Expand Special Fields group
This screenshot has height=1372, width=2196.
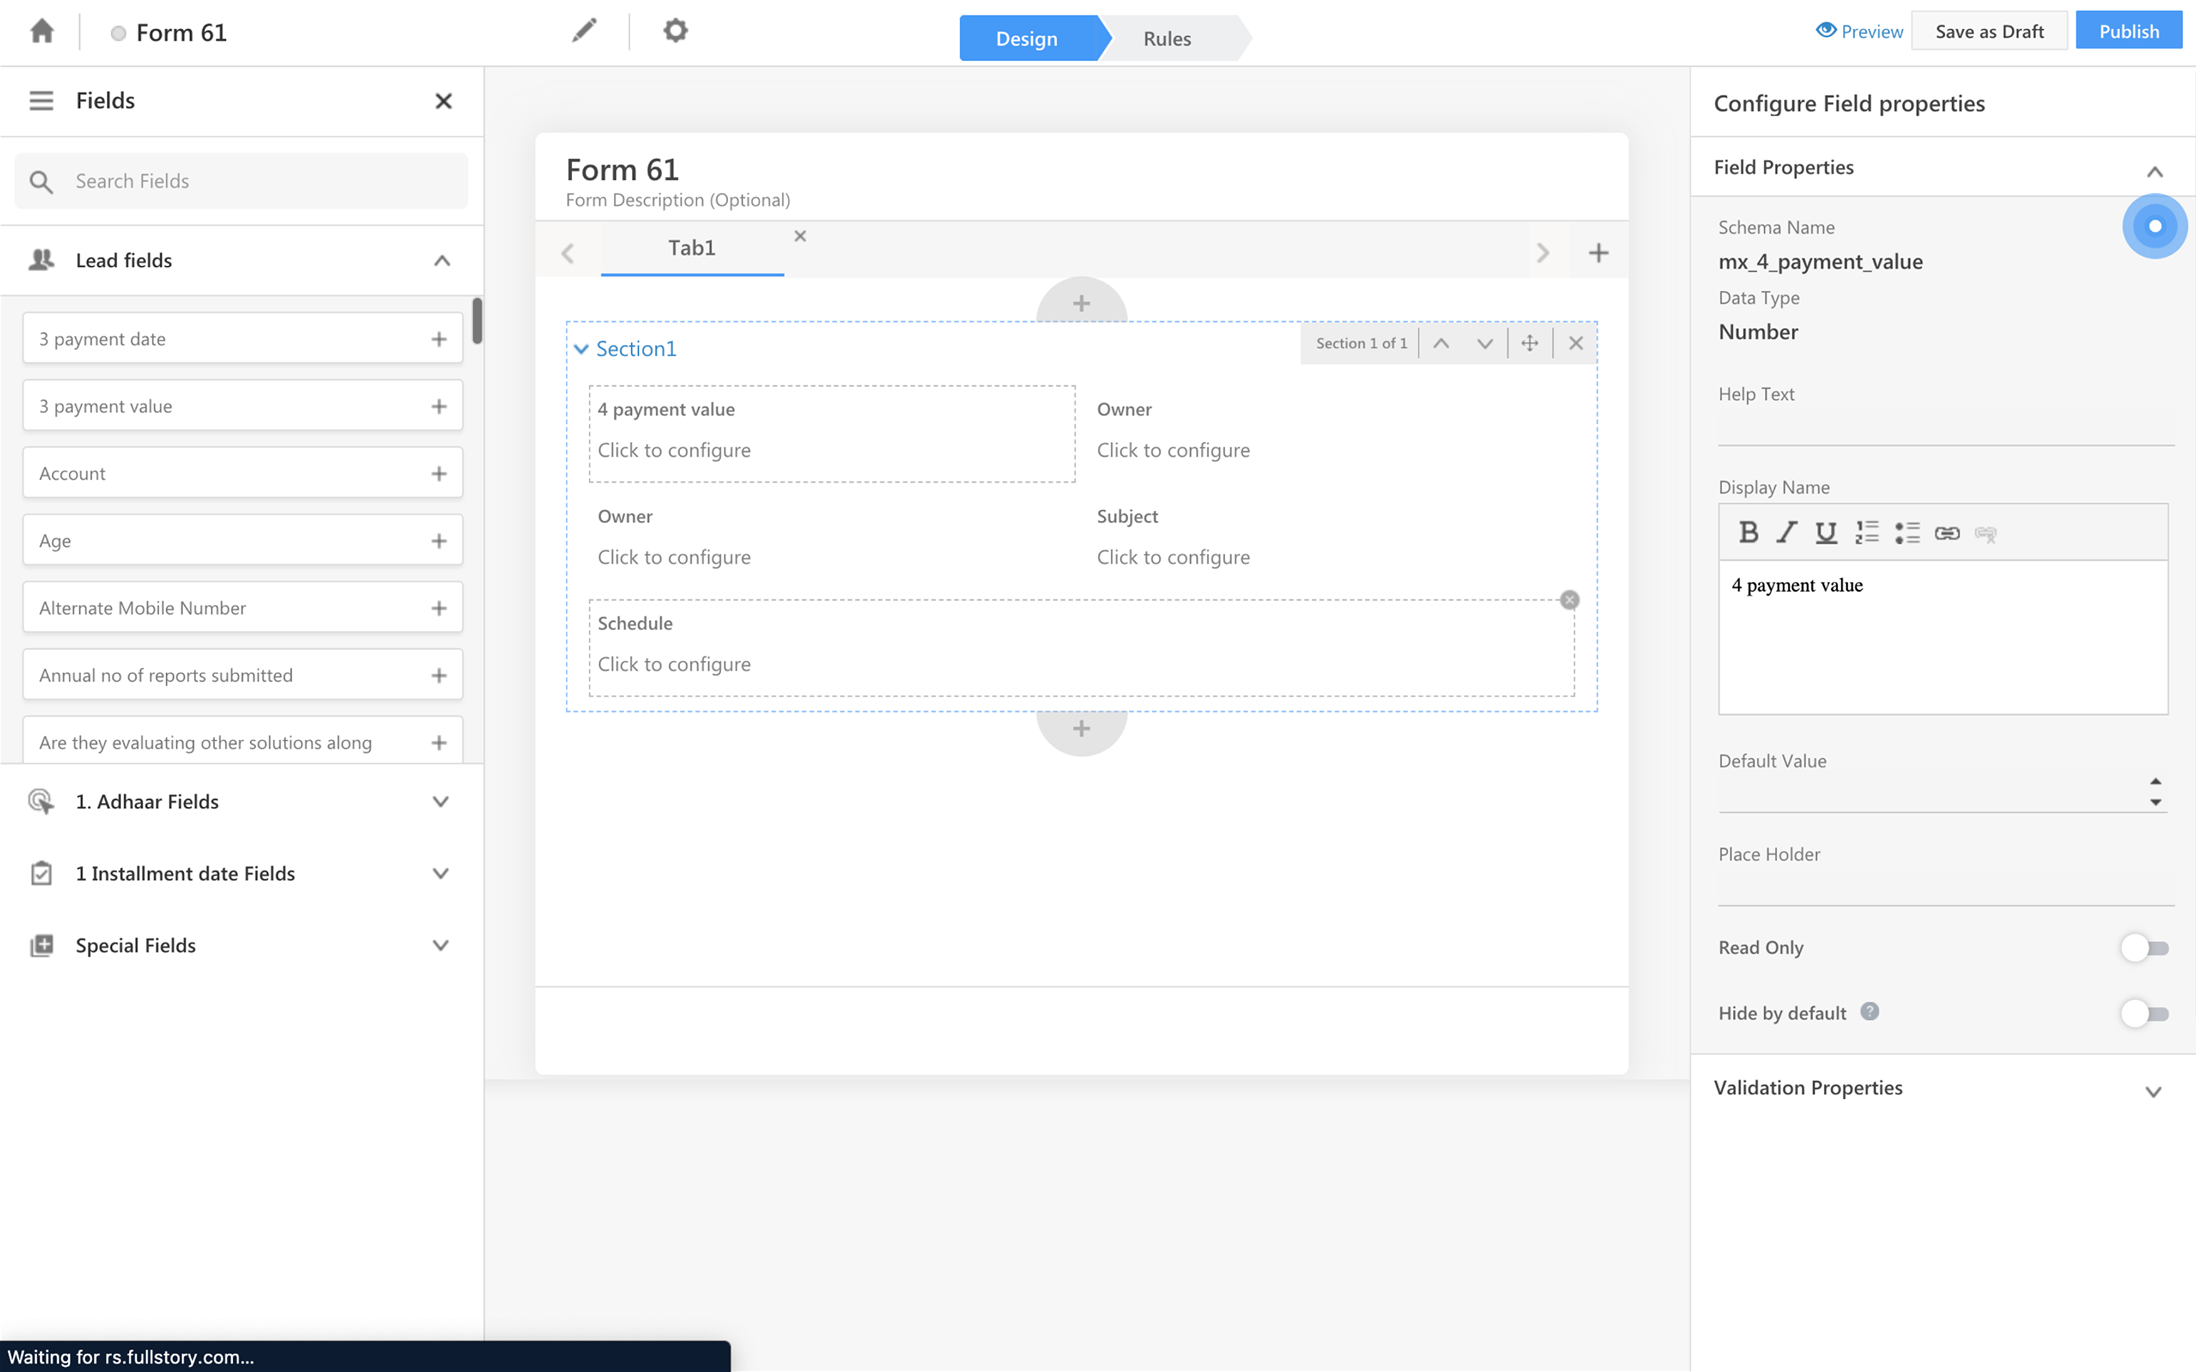click(x=440, y=945)
